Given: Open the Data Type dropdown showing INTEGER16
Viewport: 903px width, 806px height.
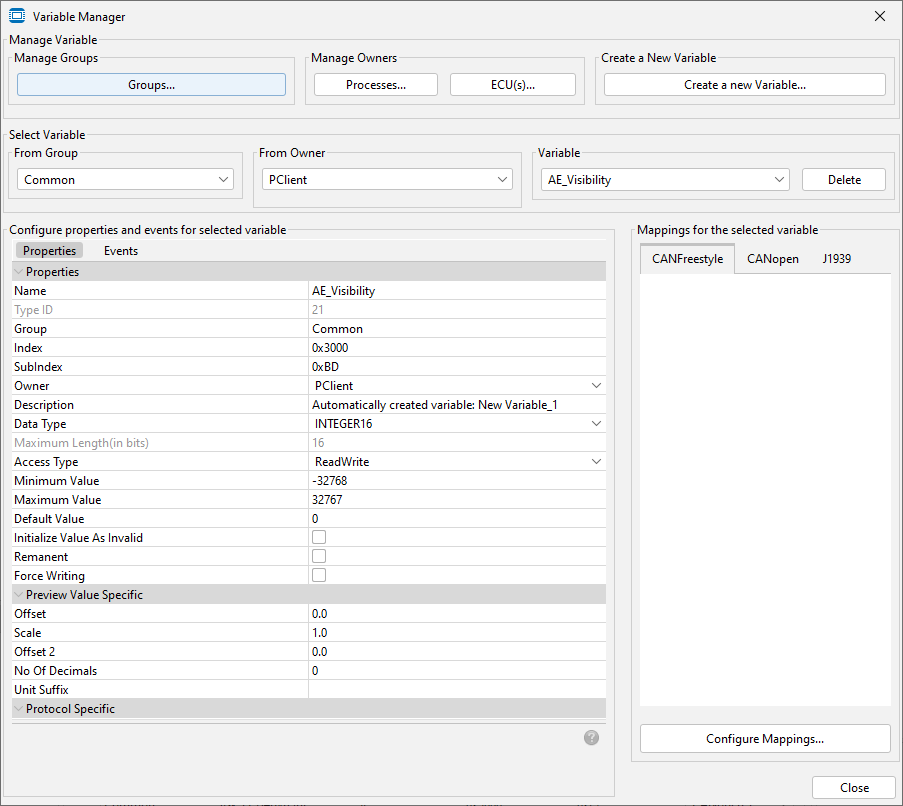Looking at the screenshot, I should click(x=596, y=423).
